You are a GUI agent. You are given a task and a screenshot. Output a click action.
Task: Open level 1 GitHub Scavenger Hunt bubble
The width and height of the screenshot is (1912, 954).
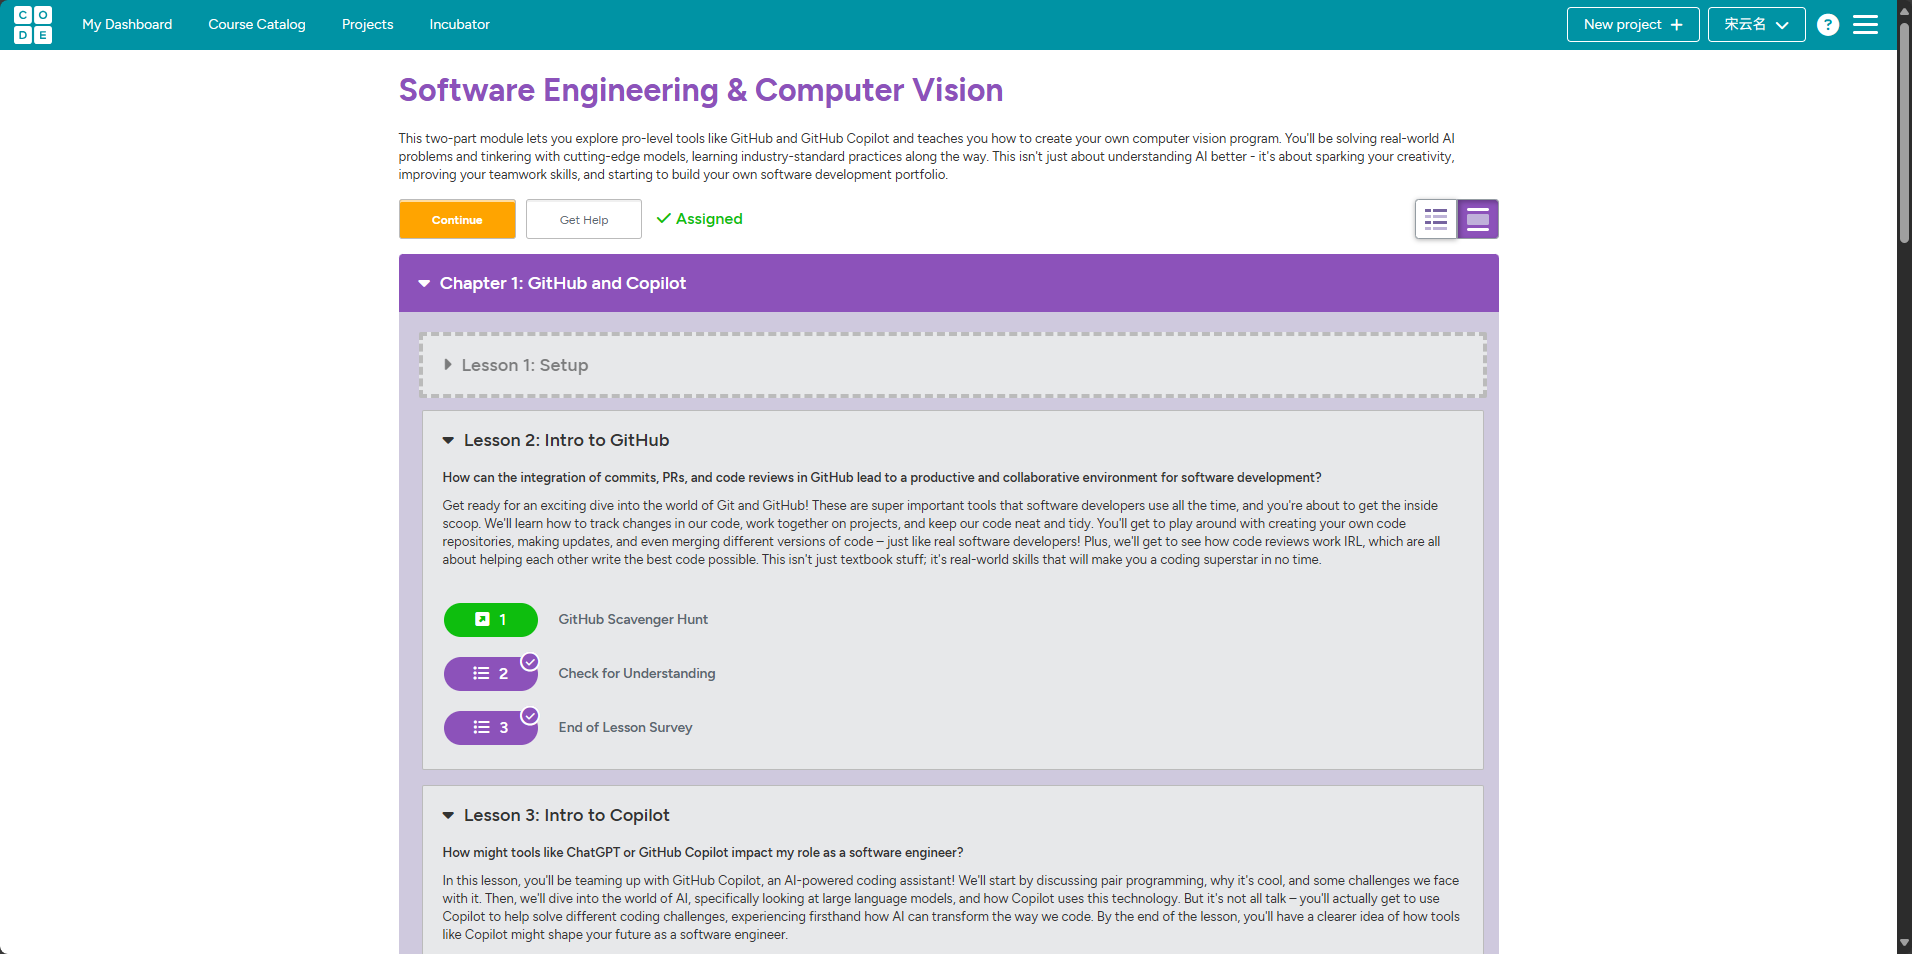click(491, 620)
